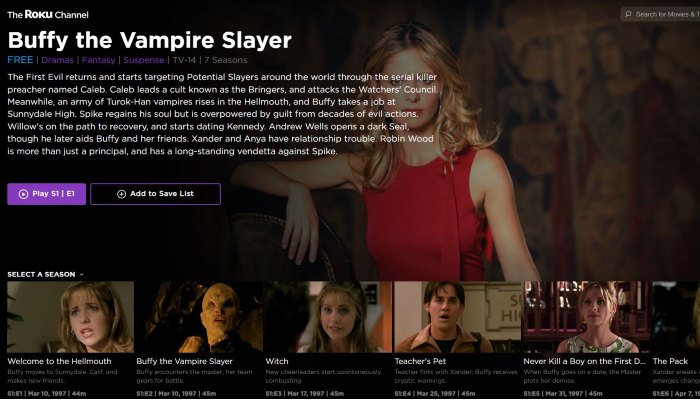
Task: Open the Suspense genre link
Action: click(144, 60)
